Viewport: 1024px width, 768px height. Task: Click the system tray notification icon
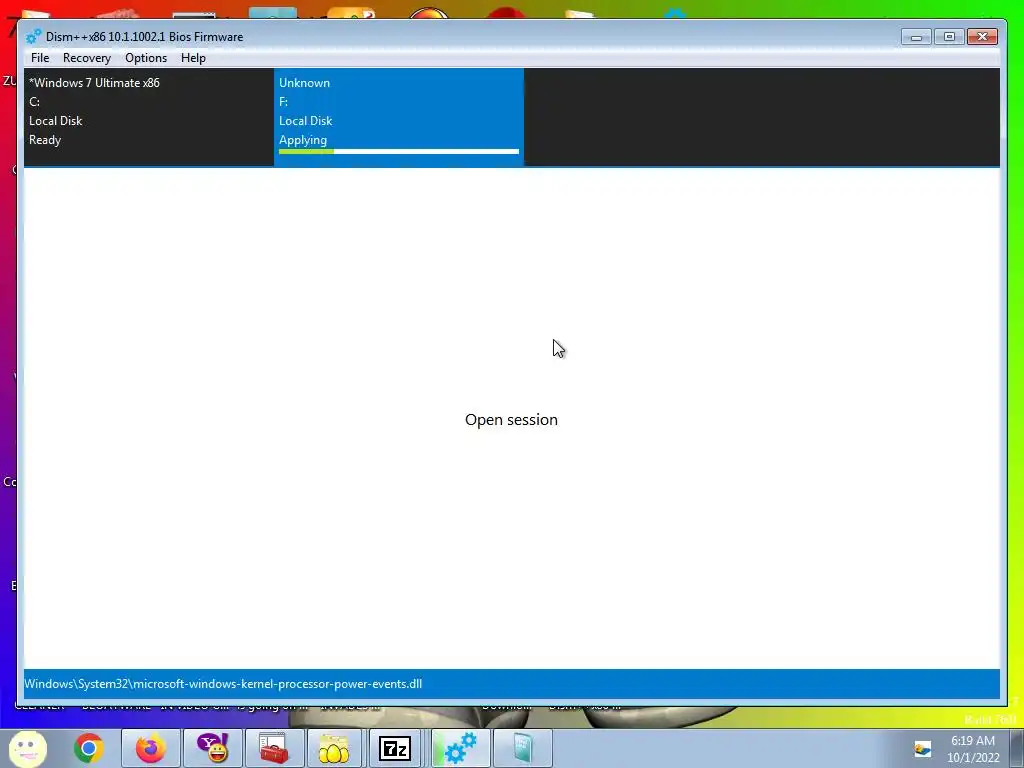[923, 748]
